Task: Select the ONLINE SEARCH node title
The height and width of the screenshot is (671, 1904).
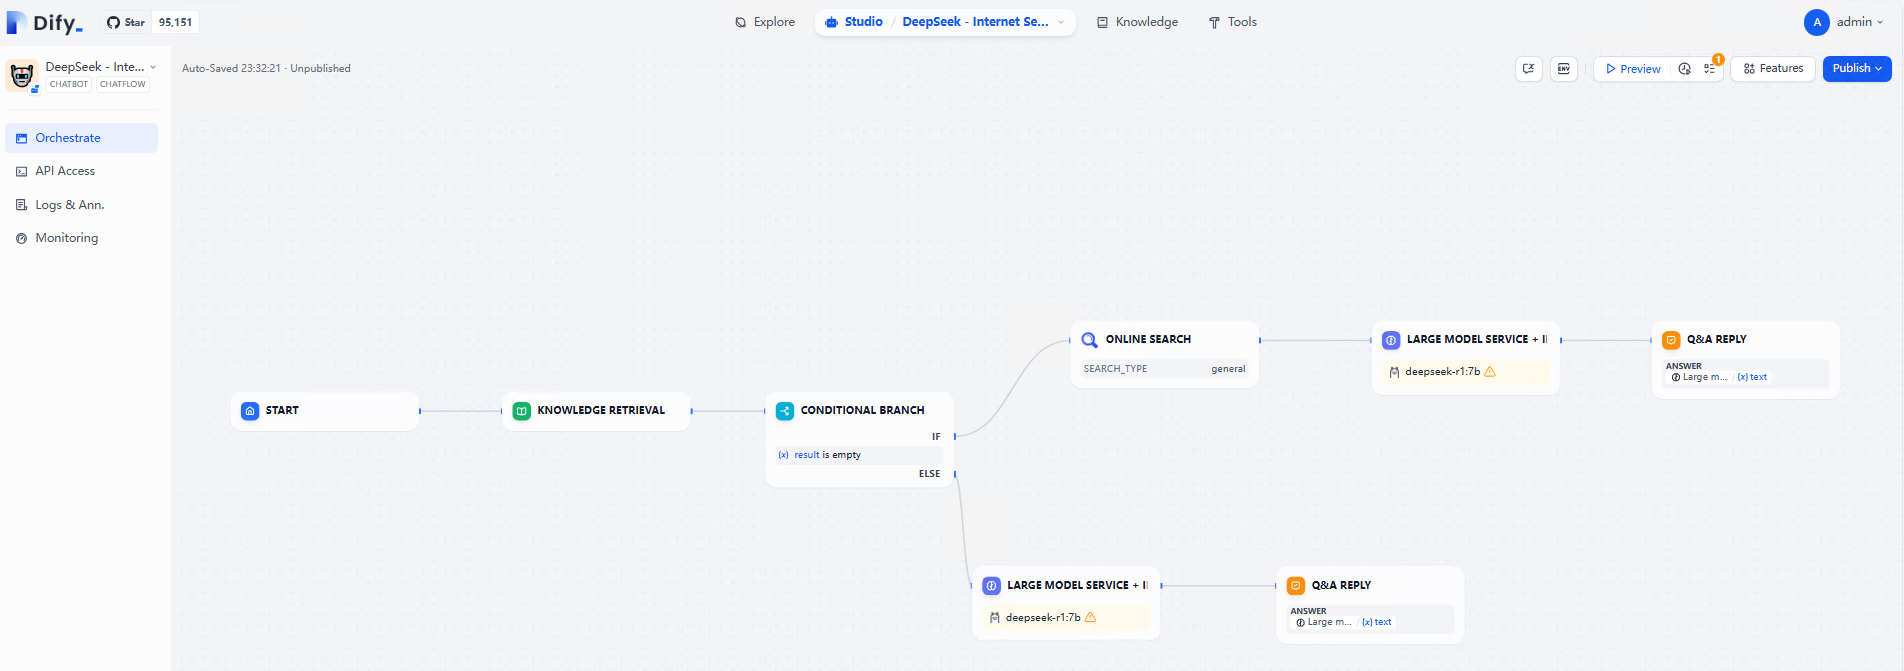Action: 1148,340
